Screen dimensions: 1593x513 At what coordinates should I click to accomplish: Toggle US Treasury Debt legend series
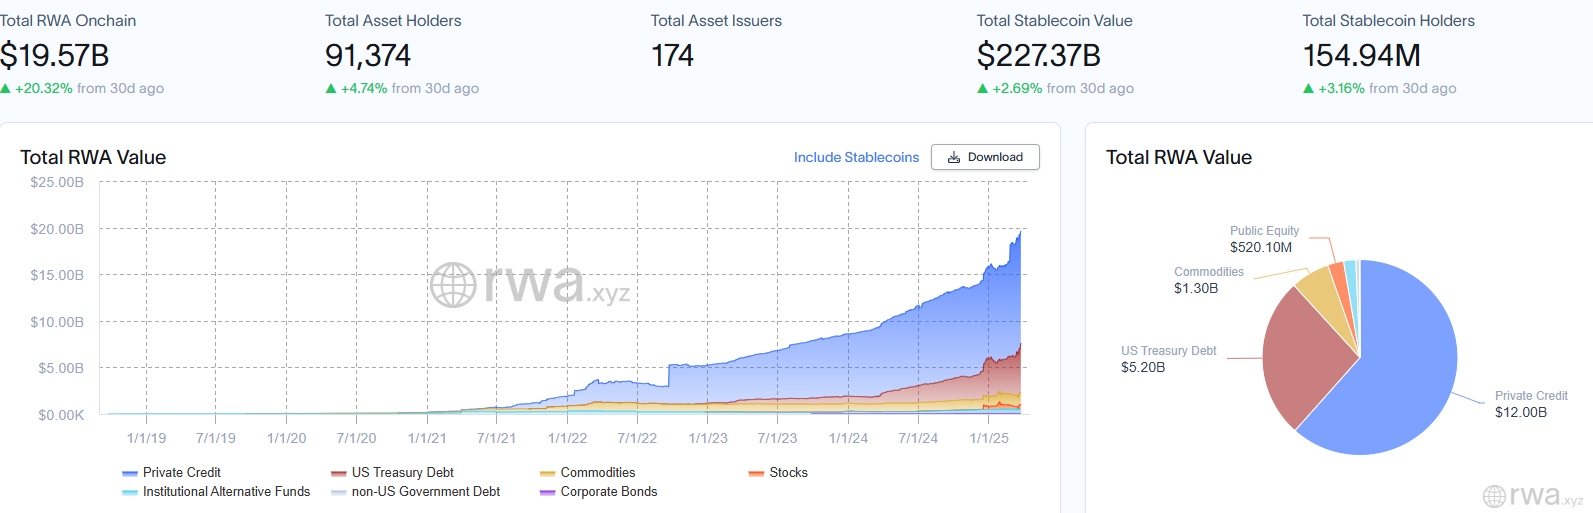pyautogui.click(x=402, y=472)
